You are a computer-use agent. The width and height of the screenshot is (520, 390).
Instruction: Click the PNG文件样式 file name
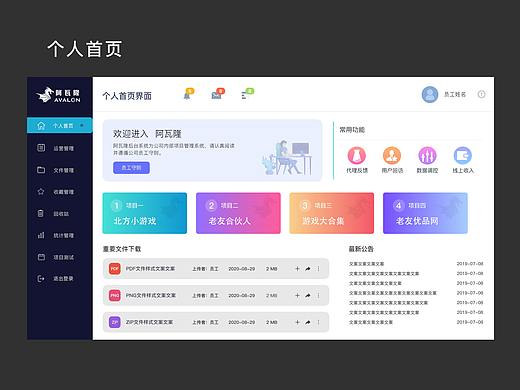[151, 295]
